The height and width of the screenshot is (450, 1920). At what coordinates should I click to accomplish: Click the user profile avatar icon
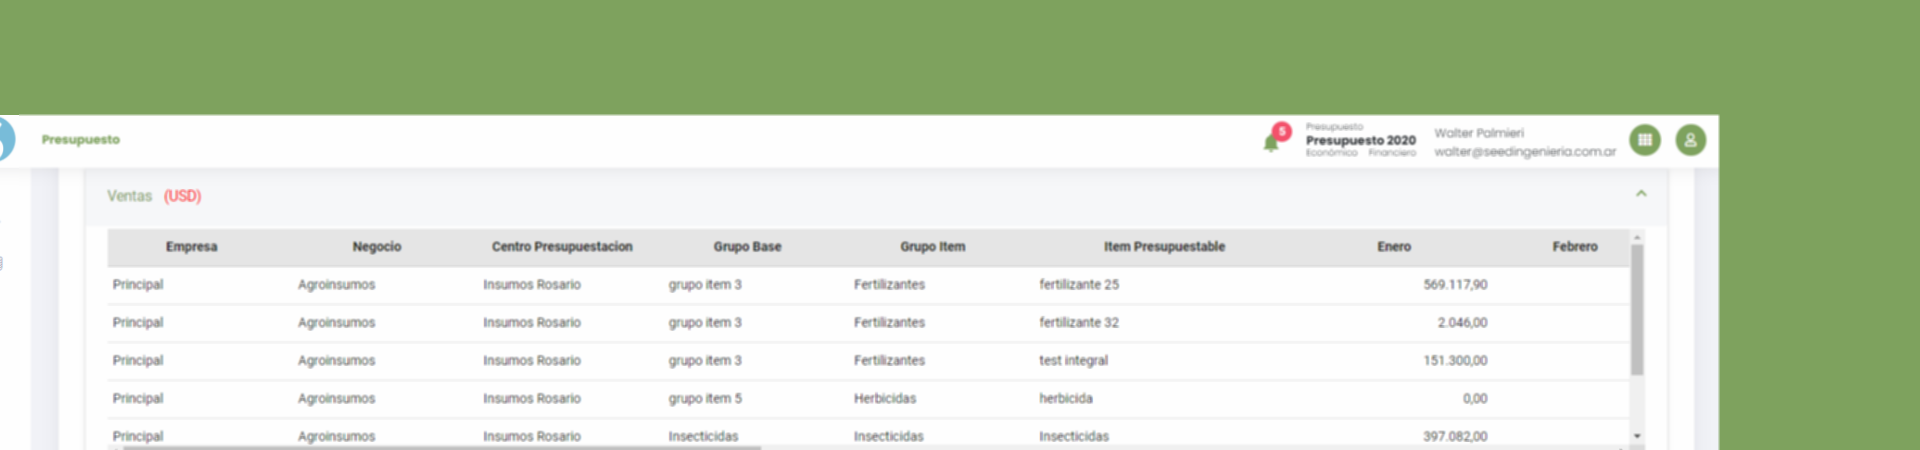pos(1690,140)
